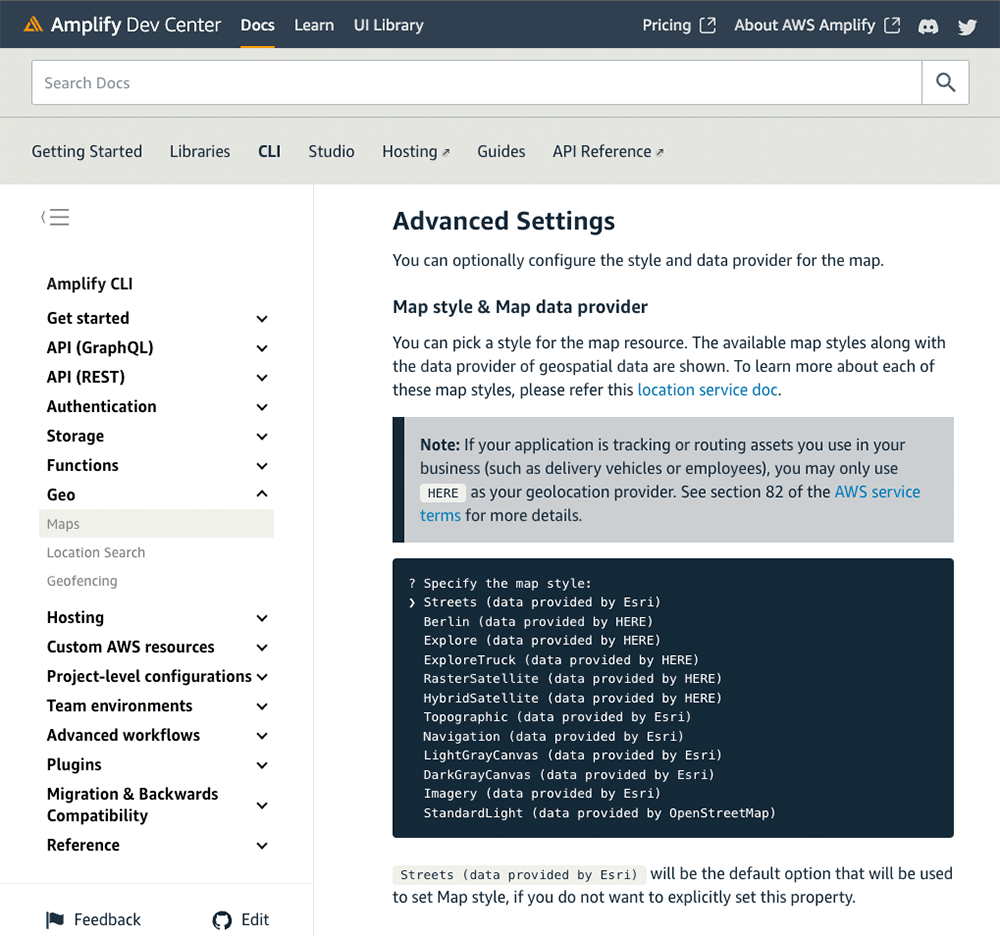Collapse the sidebar menu icon
This screenshot has width=1000, height=936.
click(x=55, y=217)
